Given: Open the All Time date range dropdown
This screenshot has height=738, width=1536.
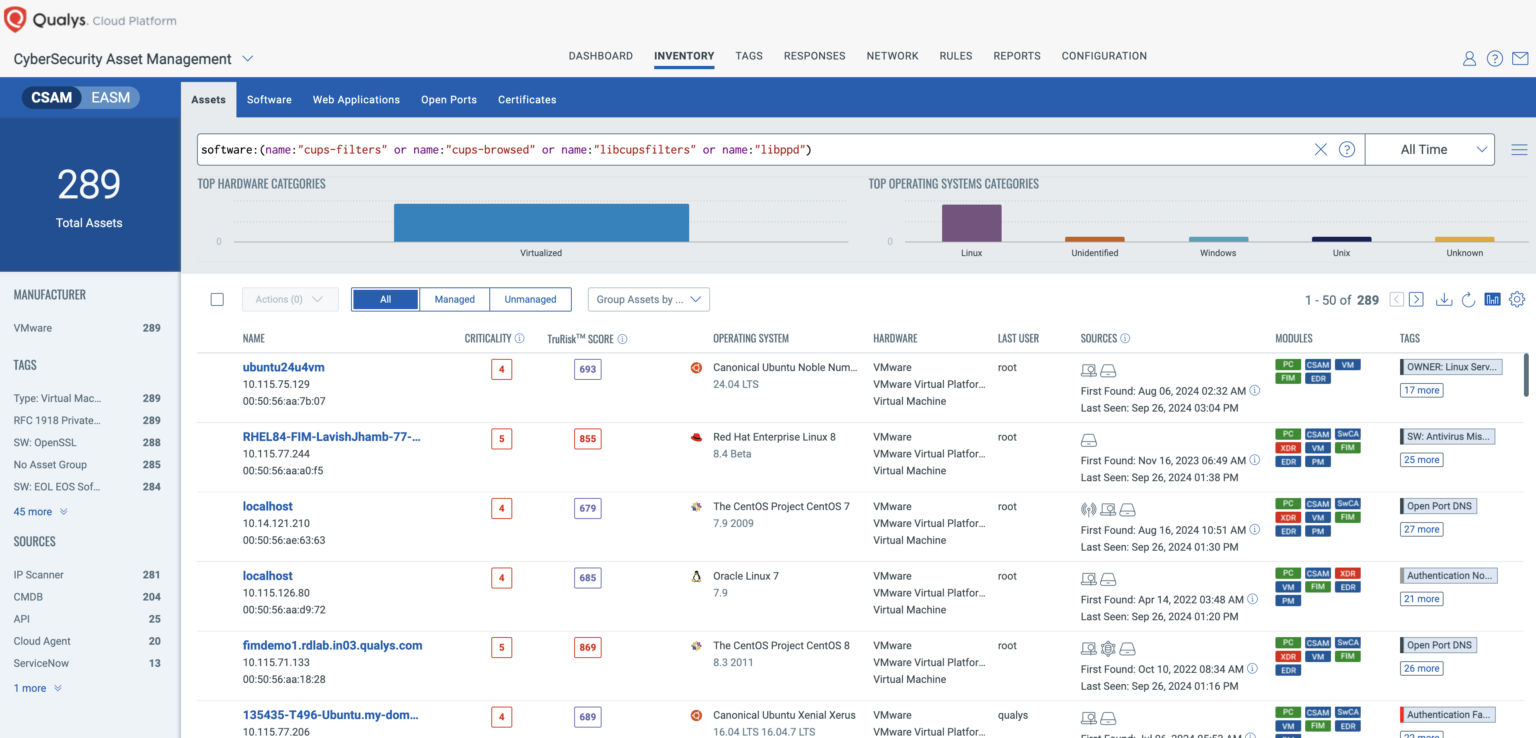Looking at the screenshot, I should (1430, 148).
